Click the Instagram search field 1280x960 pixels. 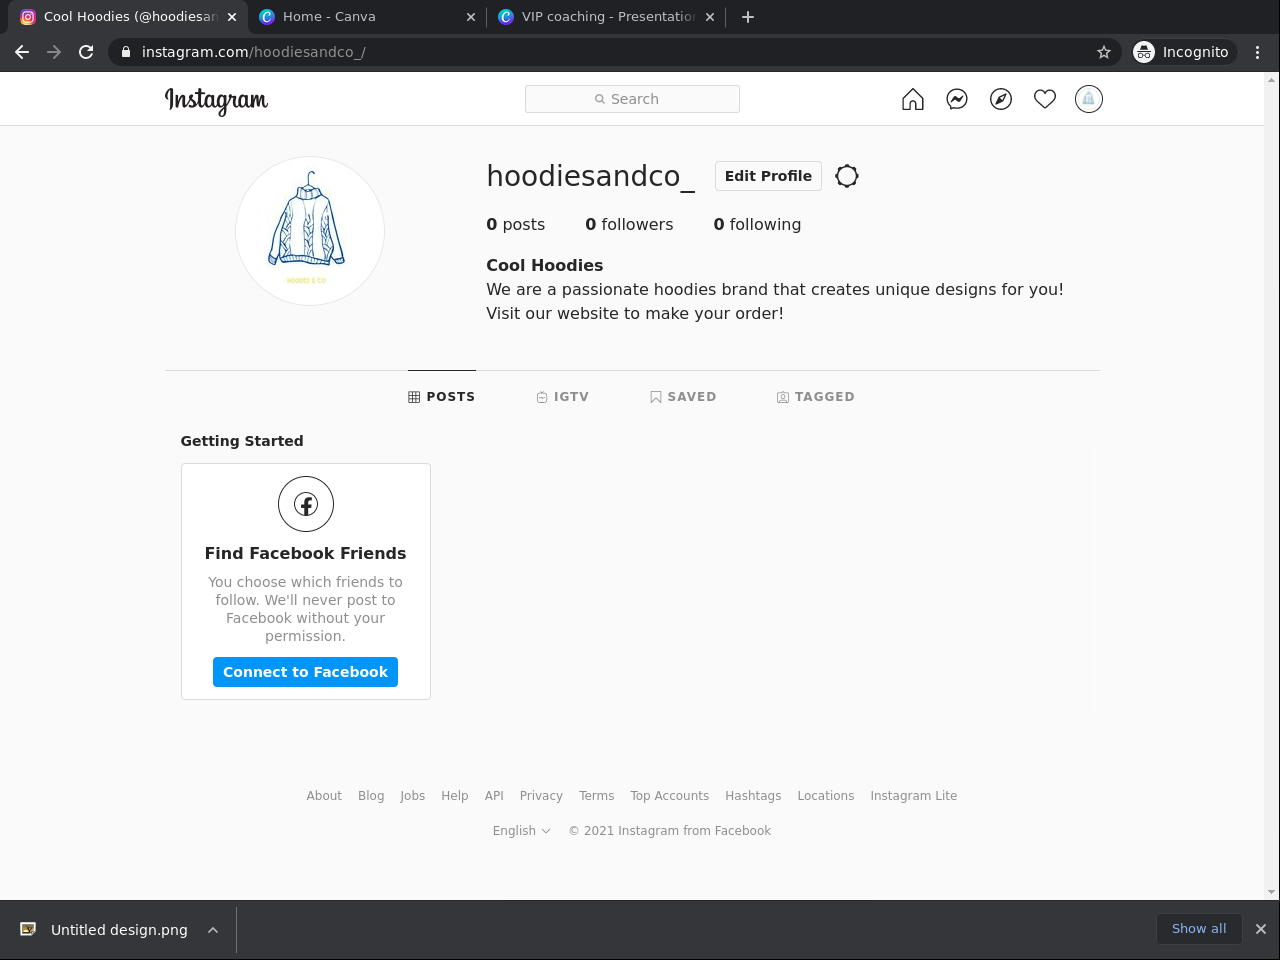click(x=632, y=99)
